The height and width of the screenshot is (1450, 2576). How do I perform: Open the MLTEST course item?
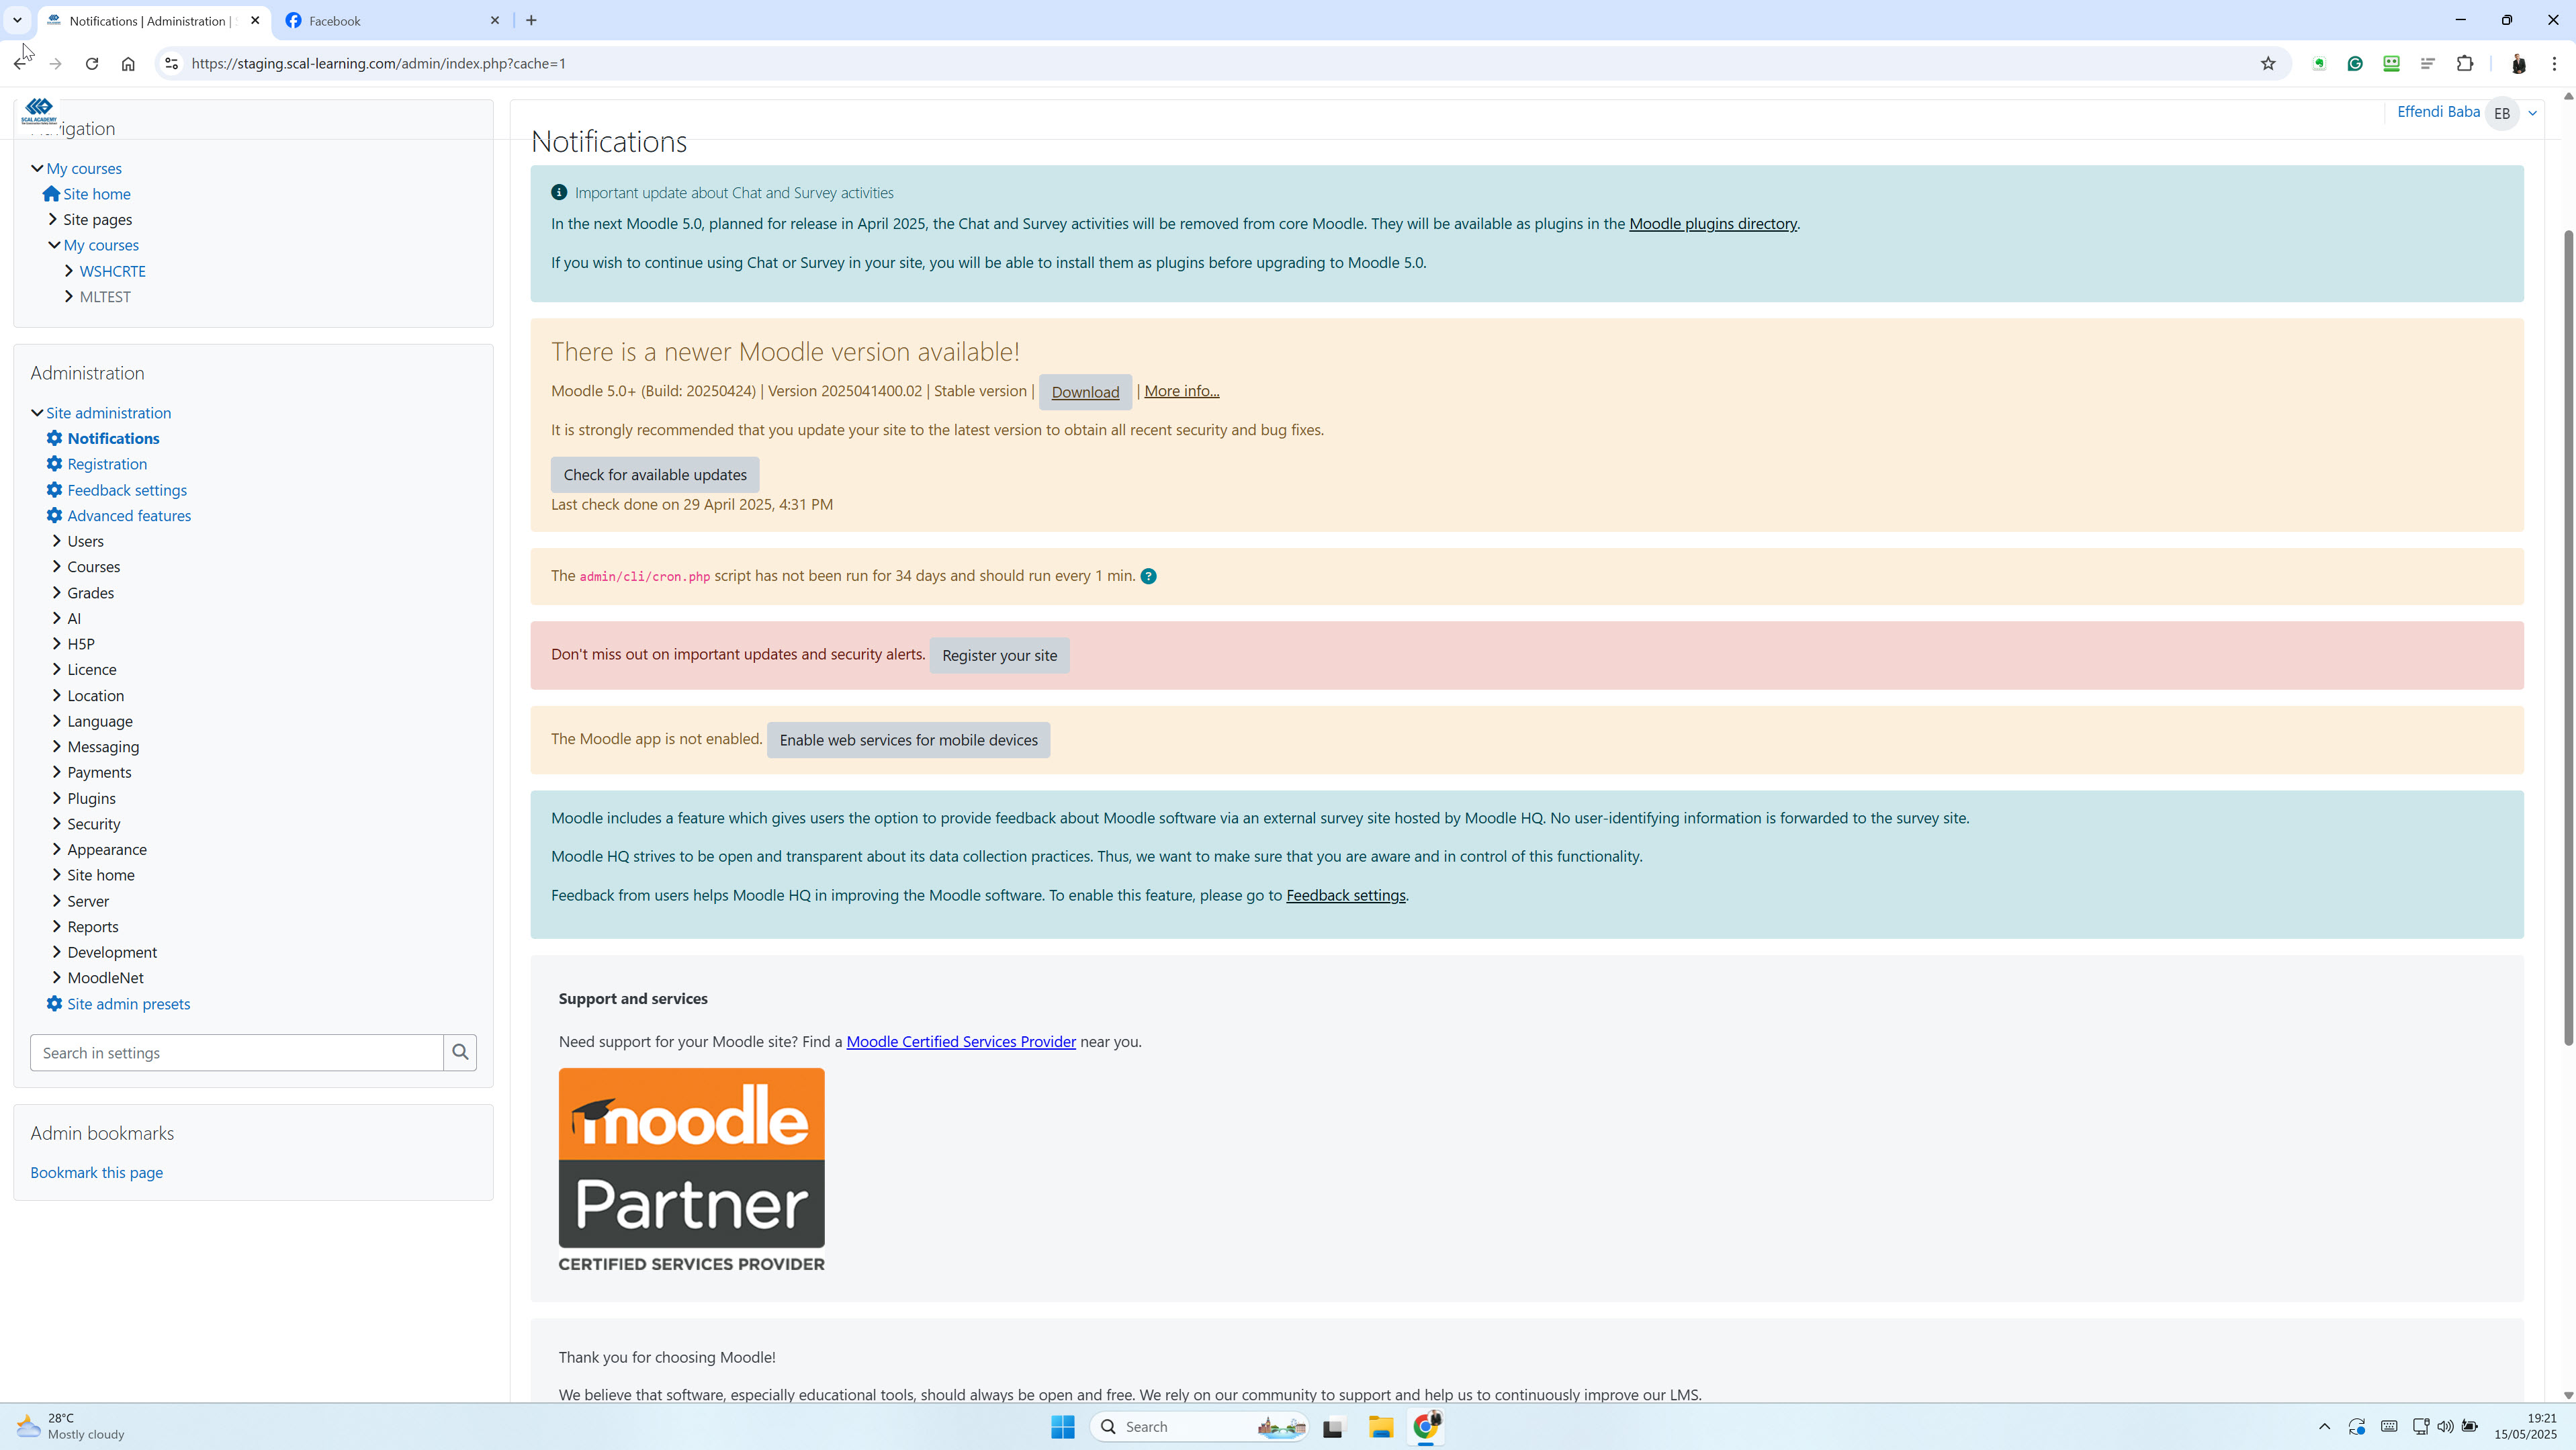(105, 297)
